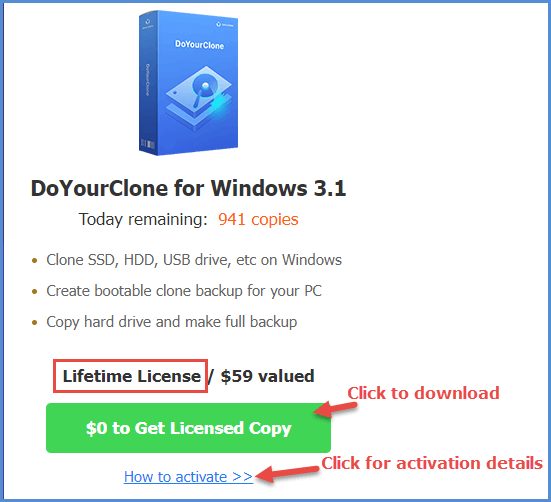Click the small brand logo at box top-right corner
The image size is (551, 502).
[225, 25]
